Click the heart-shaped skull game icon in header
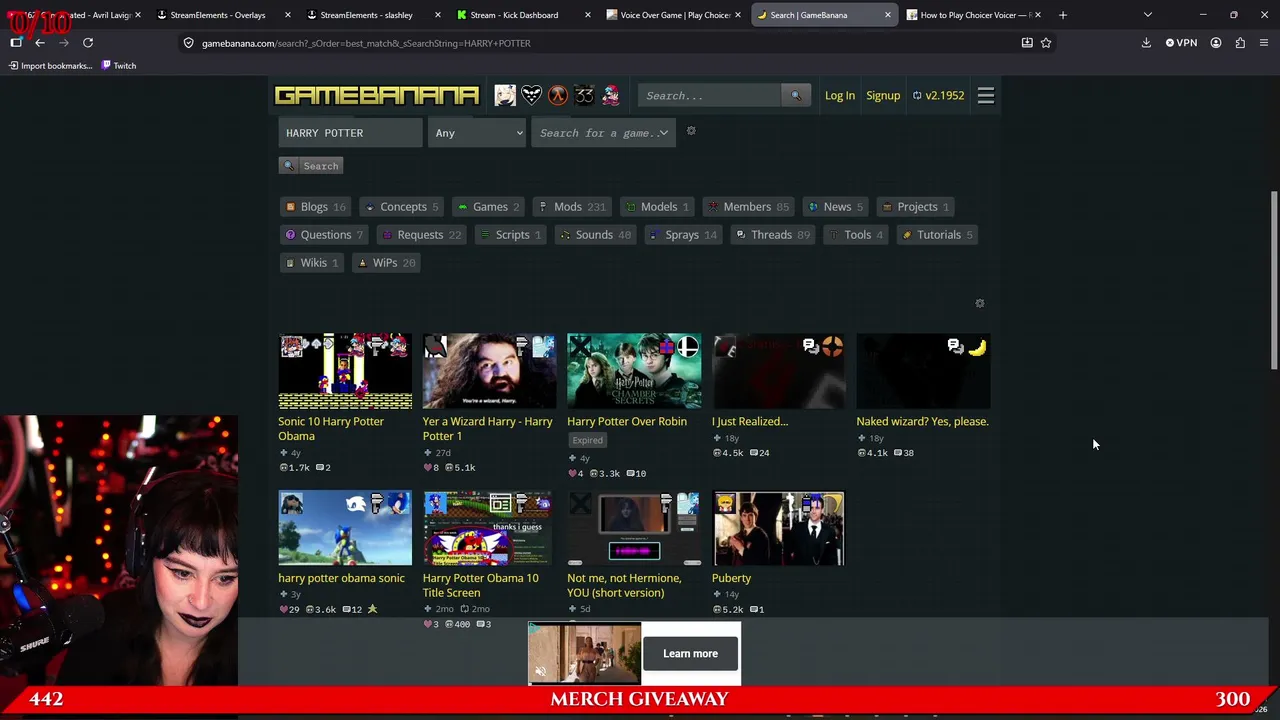This screenshot has width=1280, height=720. point(532,95)
